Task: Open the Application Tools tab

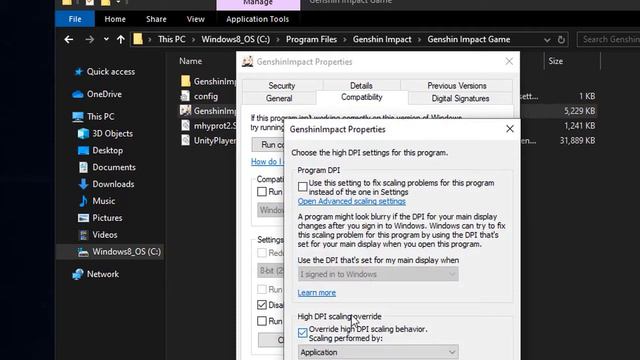Action: coord(257,19)
